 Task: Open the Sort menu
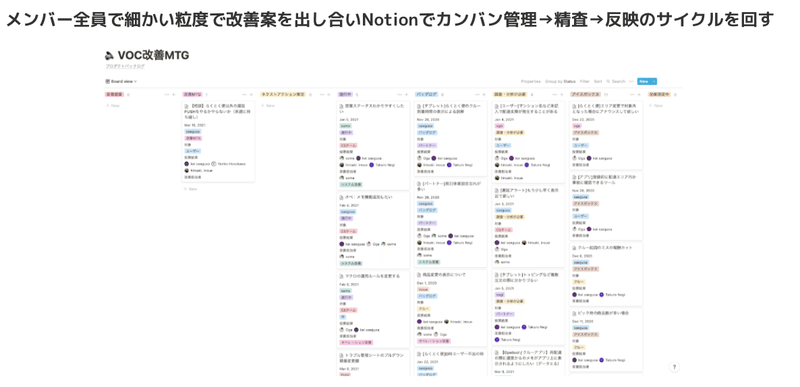(x=598, y=81)
